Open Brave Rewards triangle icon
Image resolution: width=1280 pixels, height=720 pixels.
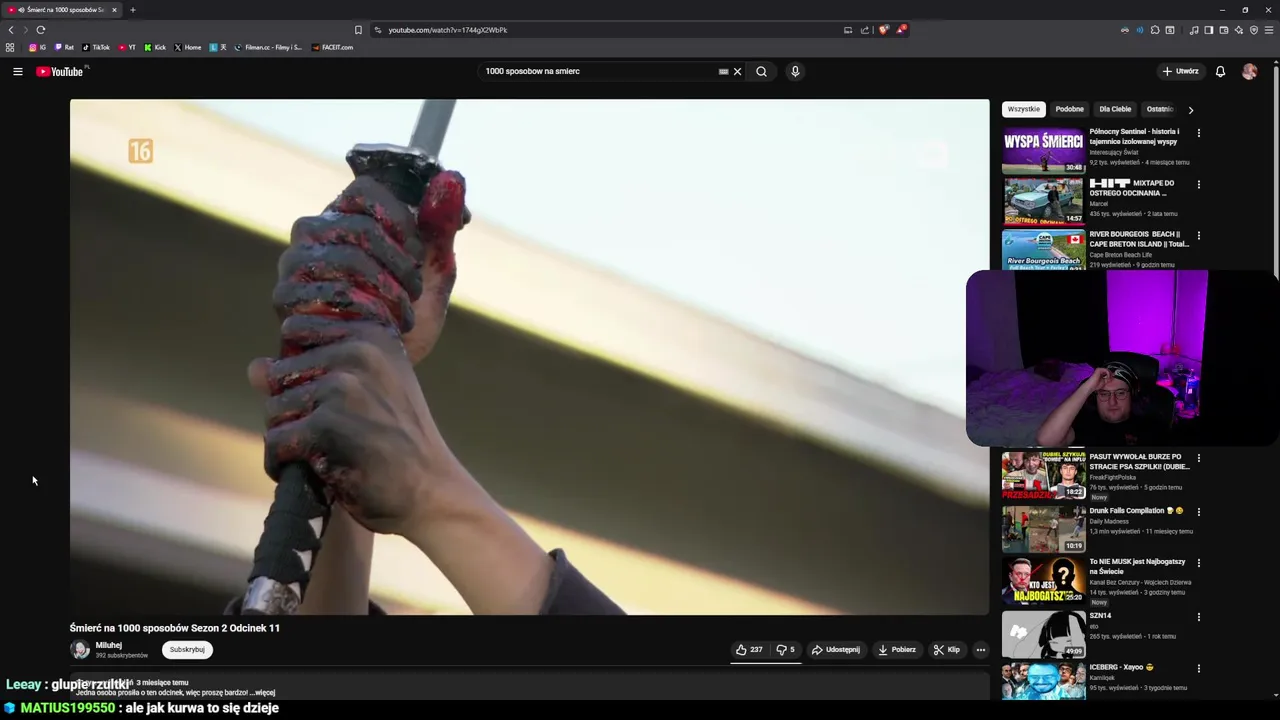(x=901, y=30)
